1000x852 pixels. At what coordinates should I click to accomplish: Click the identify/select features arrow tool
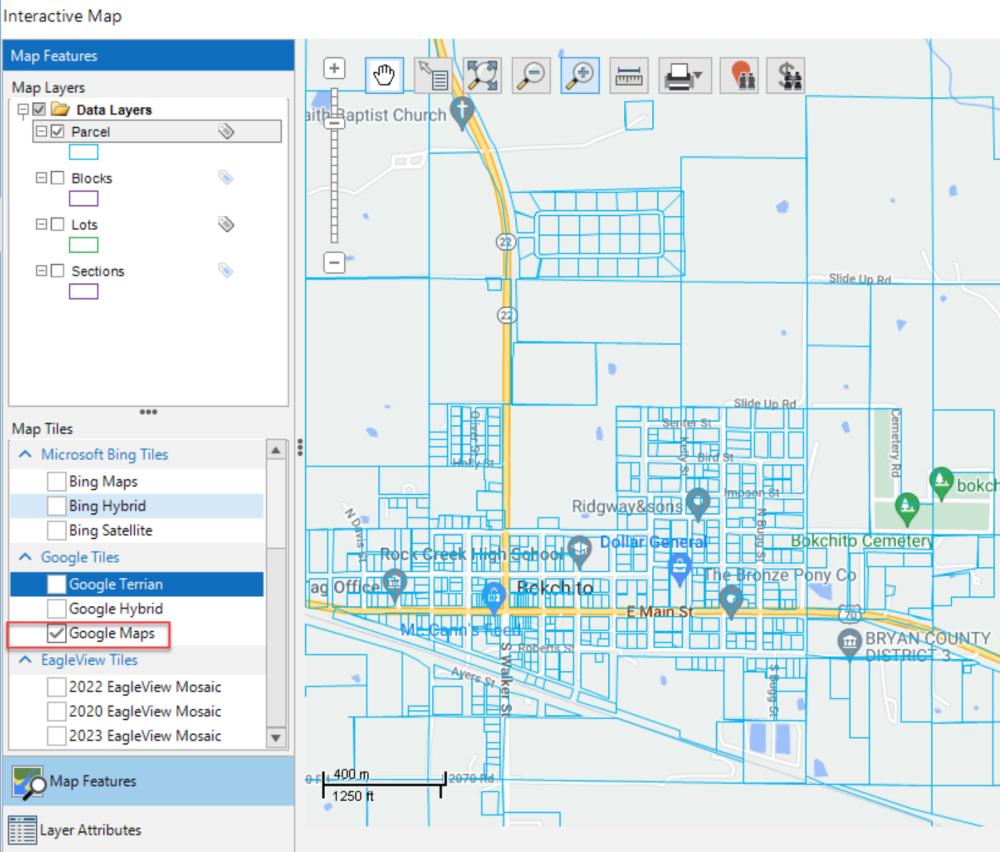pos(432,76)
